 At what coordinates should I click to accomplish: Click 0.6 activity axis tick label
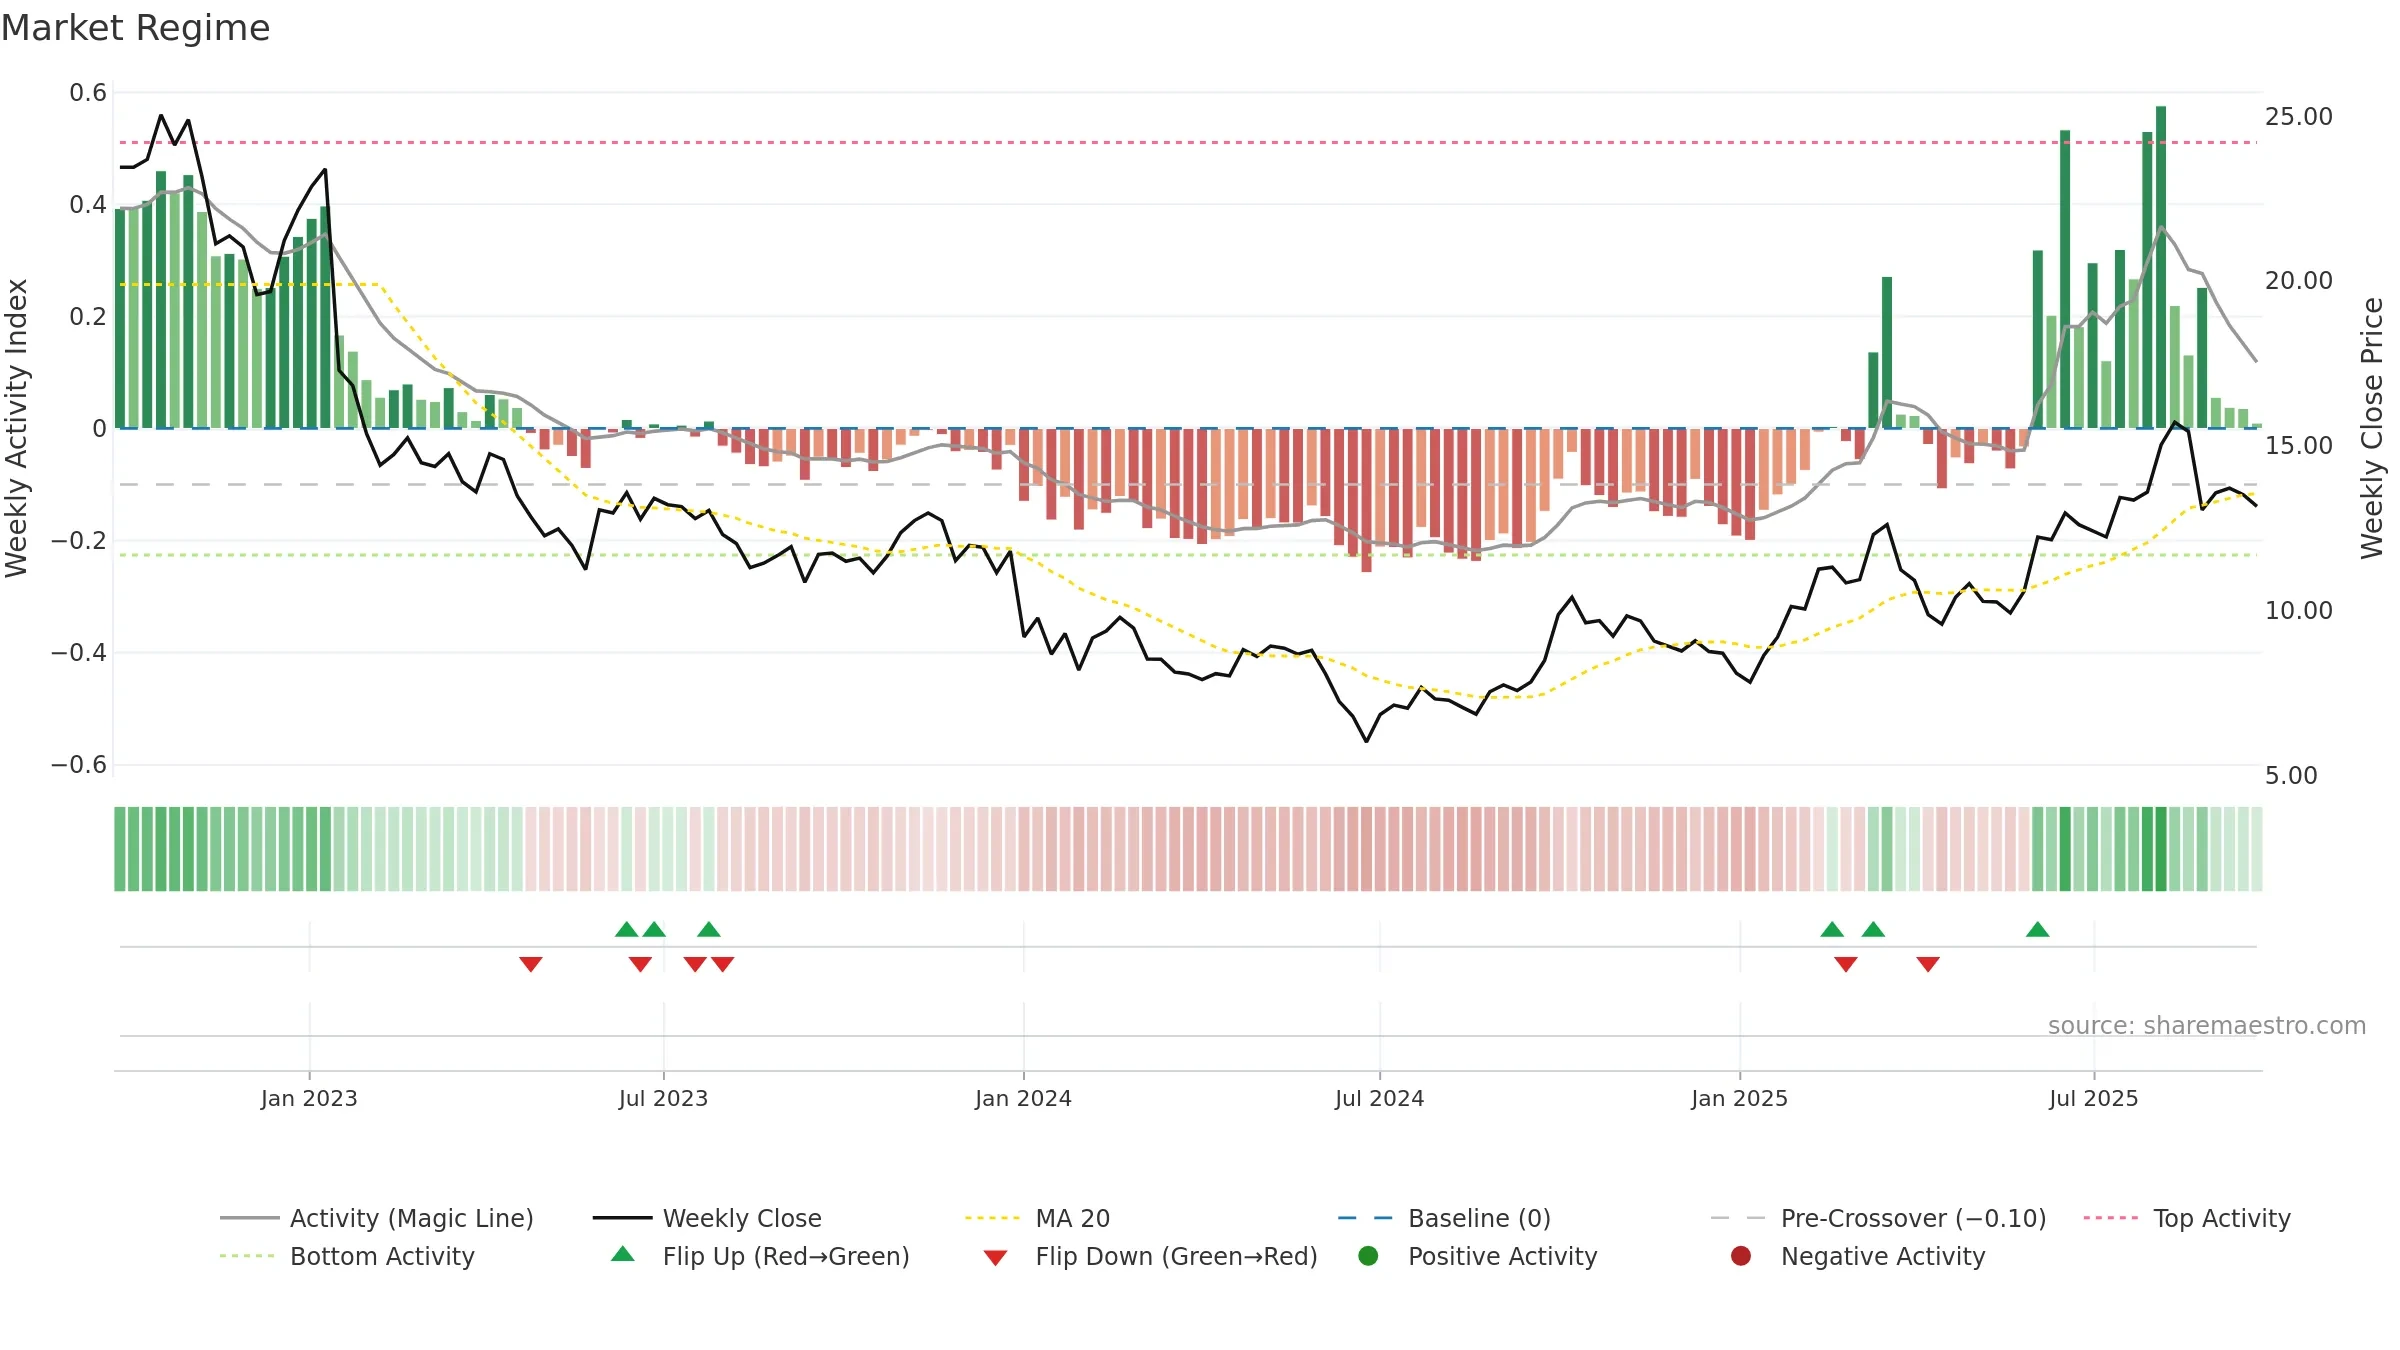(88, 93)
